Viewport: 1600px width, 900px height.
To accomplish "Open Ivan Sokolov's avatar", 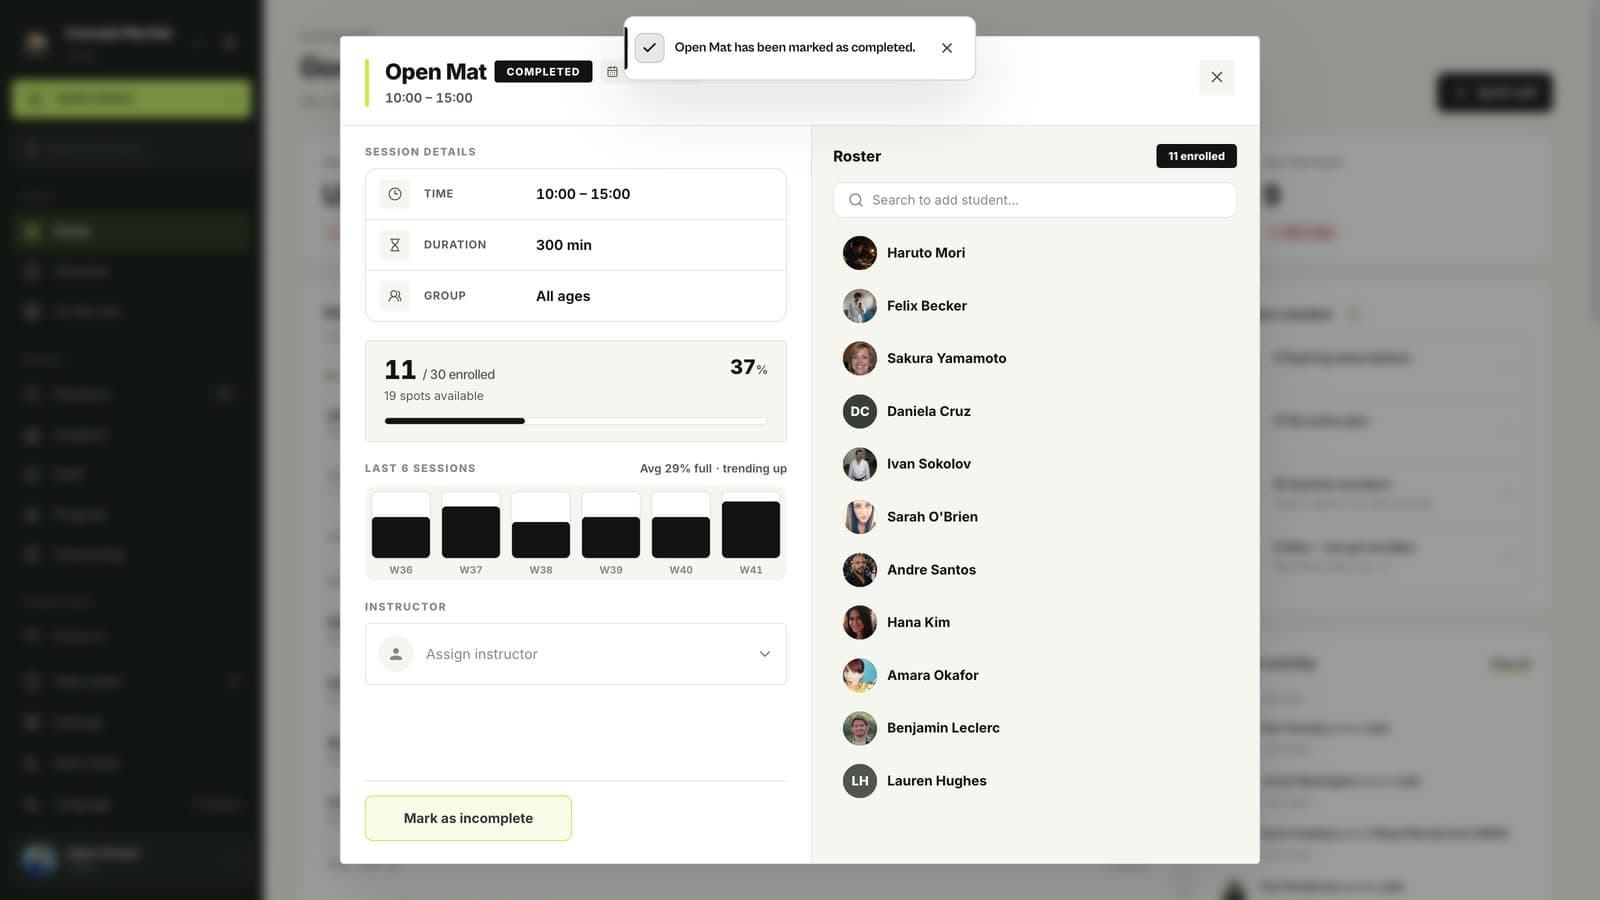I will tap(860, 464).
